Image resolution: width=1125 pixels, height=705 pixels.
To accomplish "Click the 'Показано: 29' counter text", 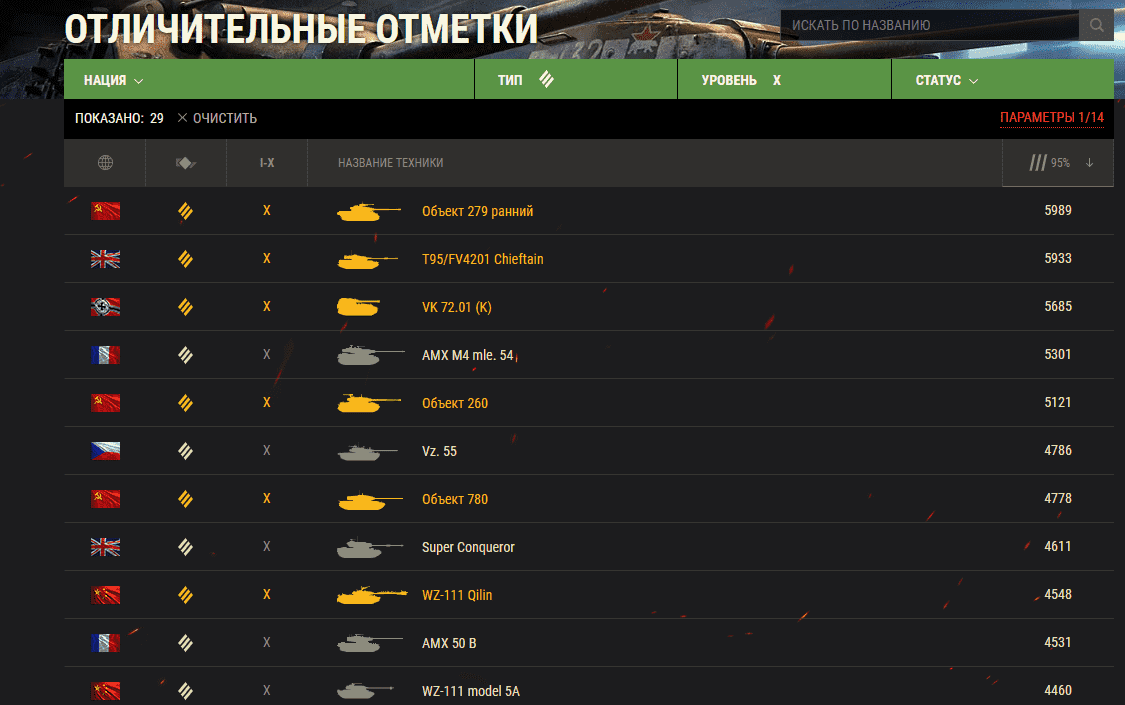I will pos(119,118).
